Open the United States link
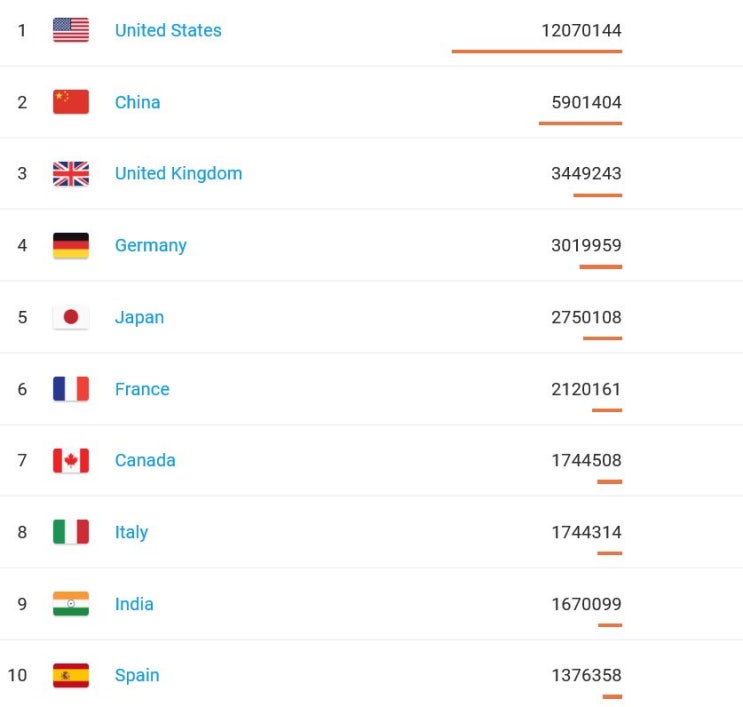Screen dimensions: 743x707 [168, 30]
